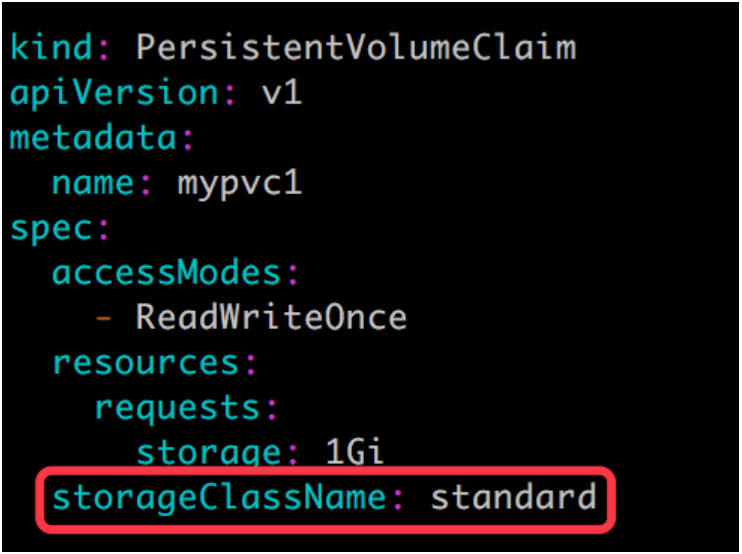Click the 'requests' key
This screenshot has width=742, height=554.
point(176,407)
